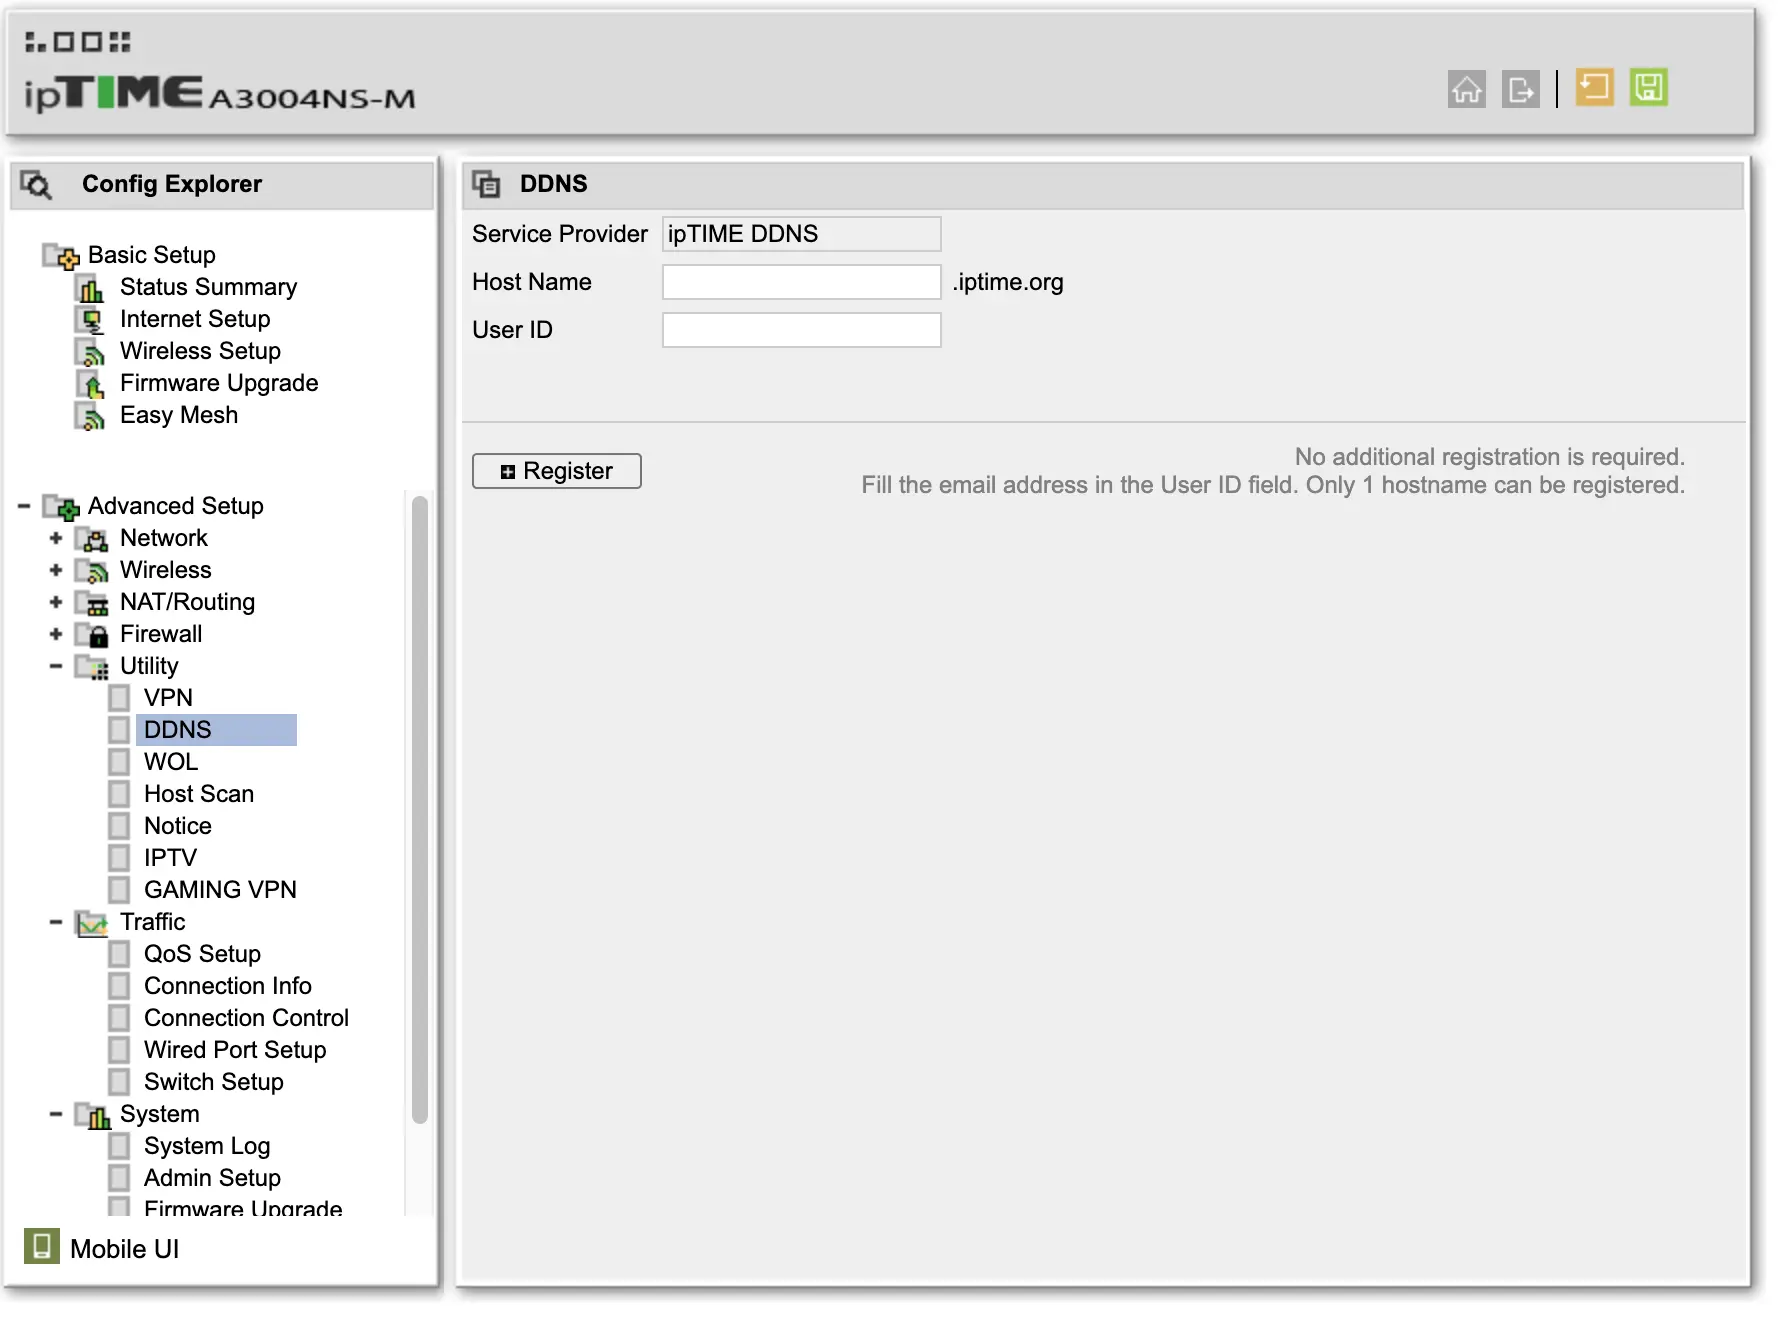The height and width of the screenshot is (1318, 1784).
Task: Click the Register button
Action: point(557,471)
